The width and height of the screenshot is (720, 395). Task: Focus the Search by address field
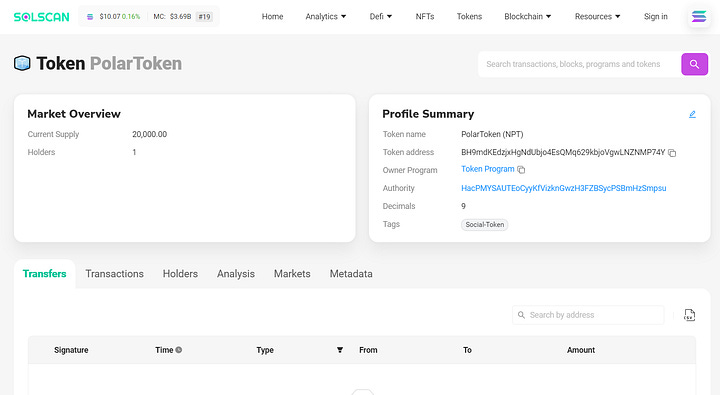tap(588, 315)
